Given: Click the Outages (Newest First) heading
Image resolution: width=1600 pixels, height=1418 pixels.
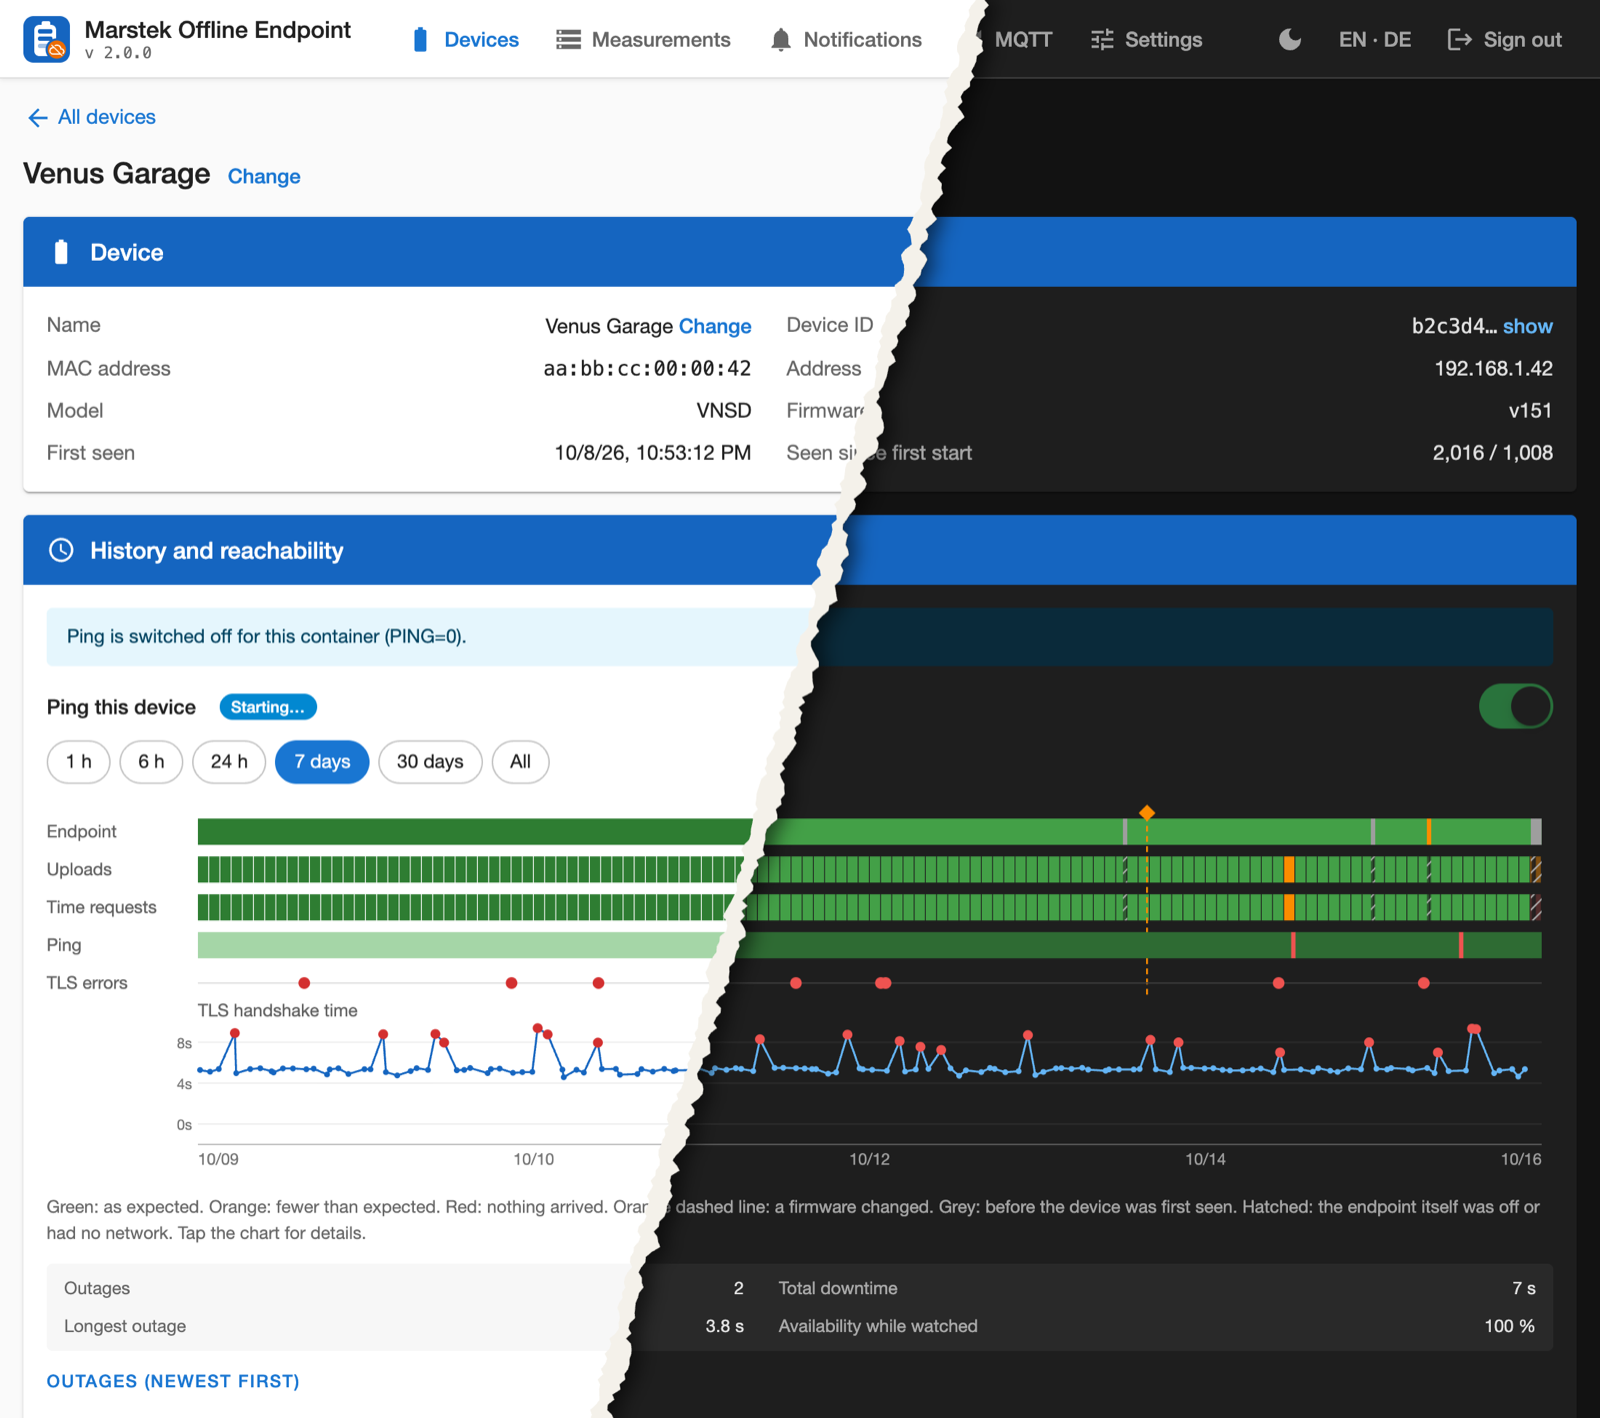Looking at the screenshot, I should pos(173,1381).
